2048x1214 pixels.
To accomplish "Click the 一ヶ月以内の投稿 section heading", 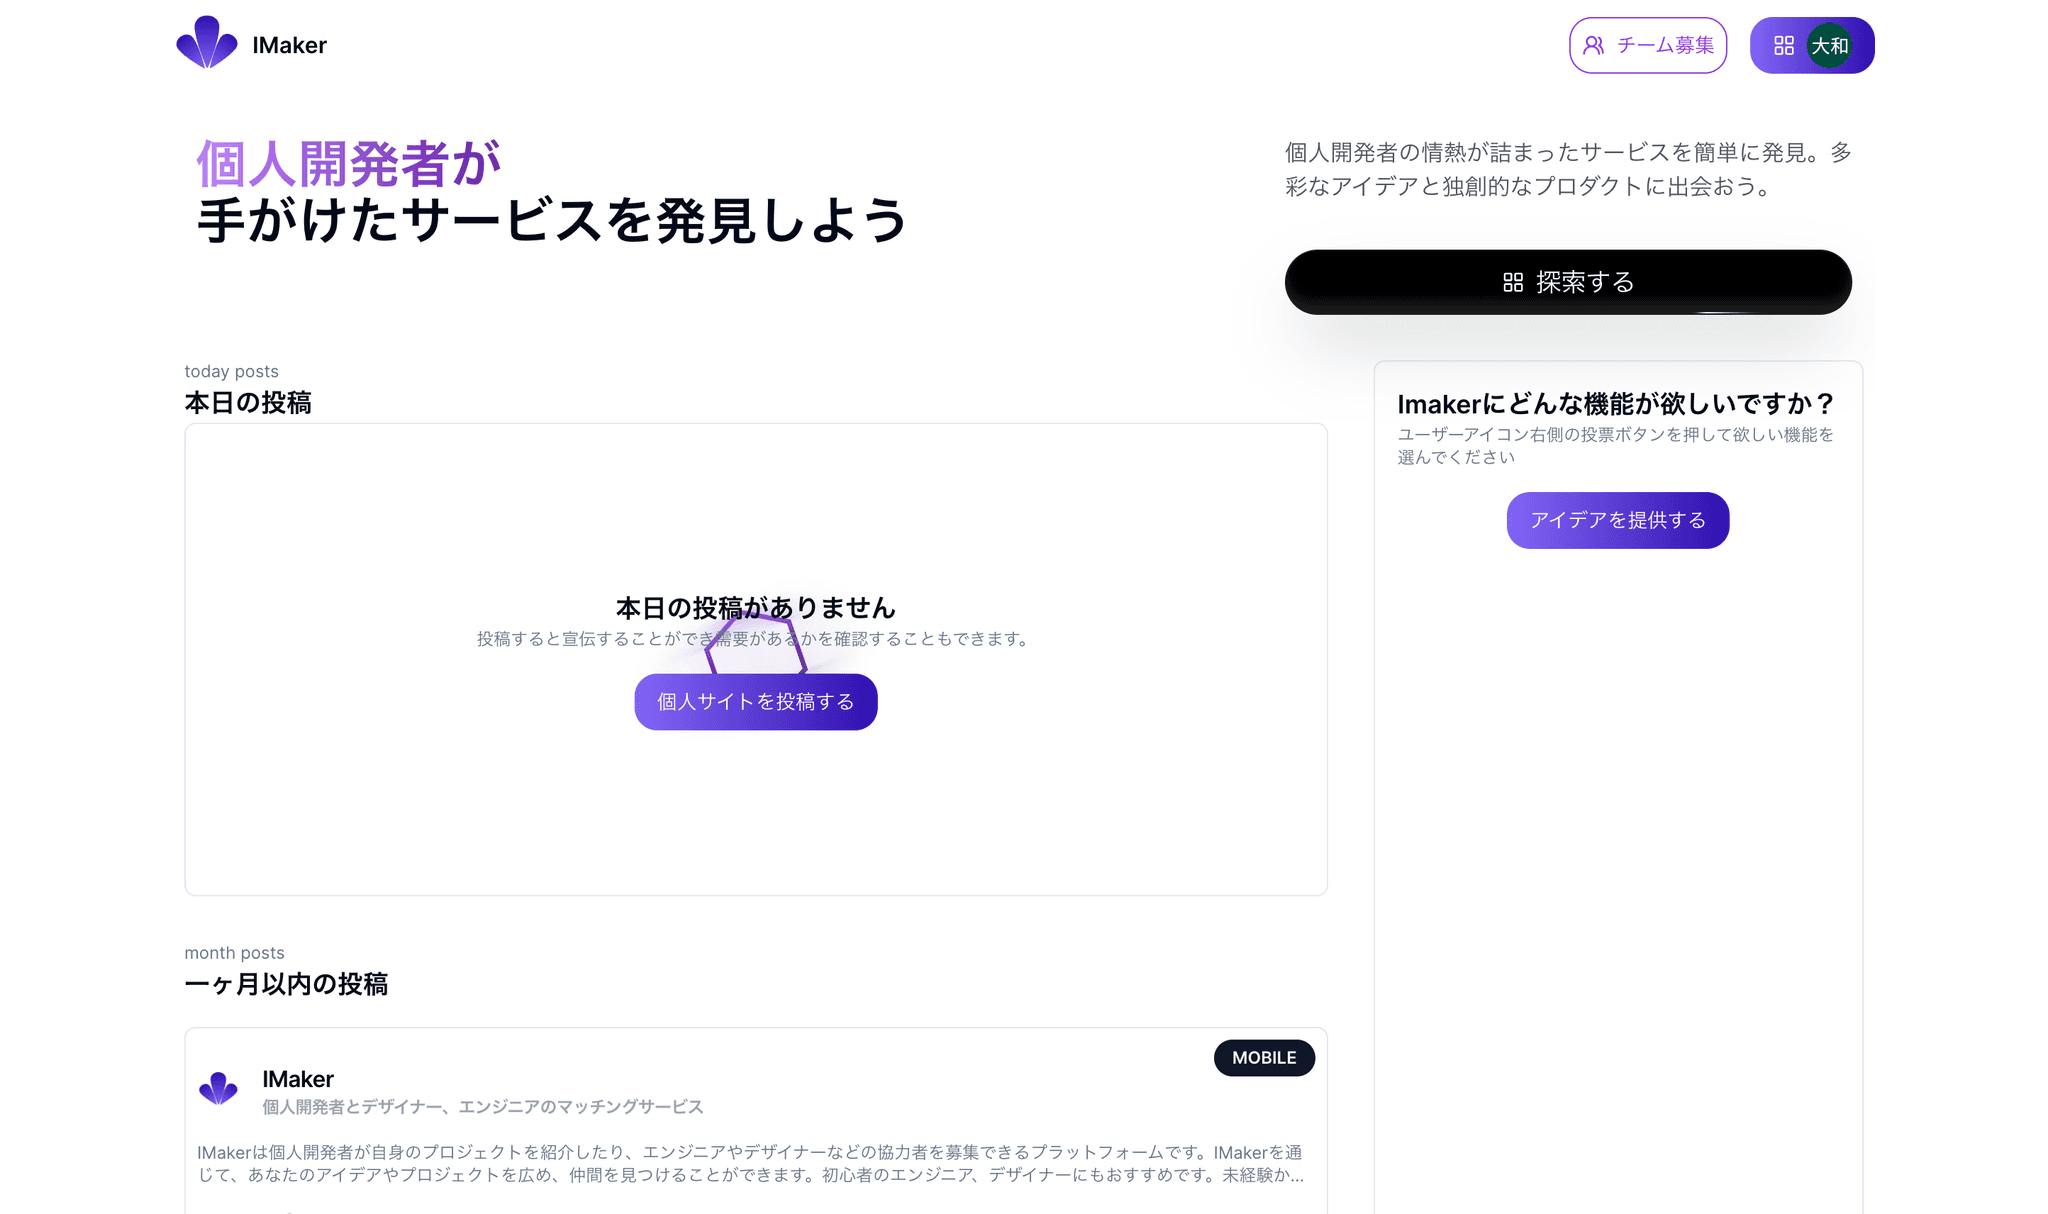I will pos(286,984).
